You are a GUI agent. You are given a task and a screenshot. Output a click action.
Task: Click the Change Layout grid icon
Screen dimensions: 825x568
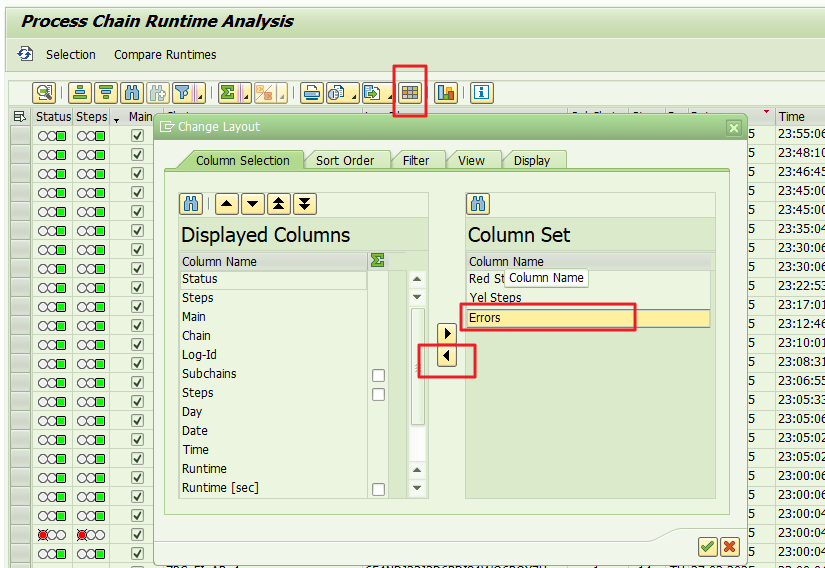[x=410, y=93]
